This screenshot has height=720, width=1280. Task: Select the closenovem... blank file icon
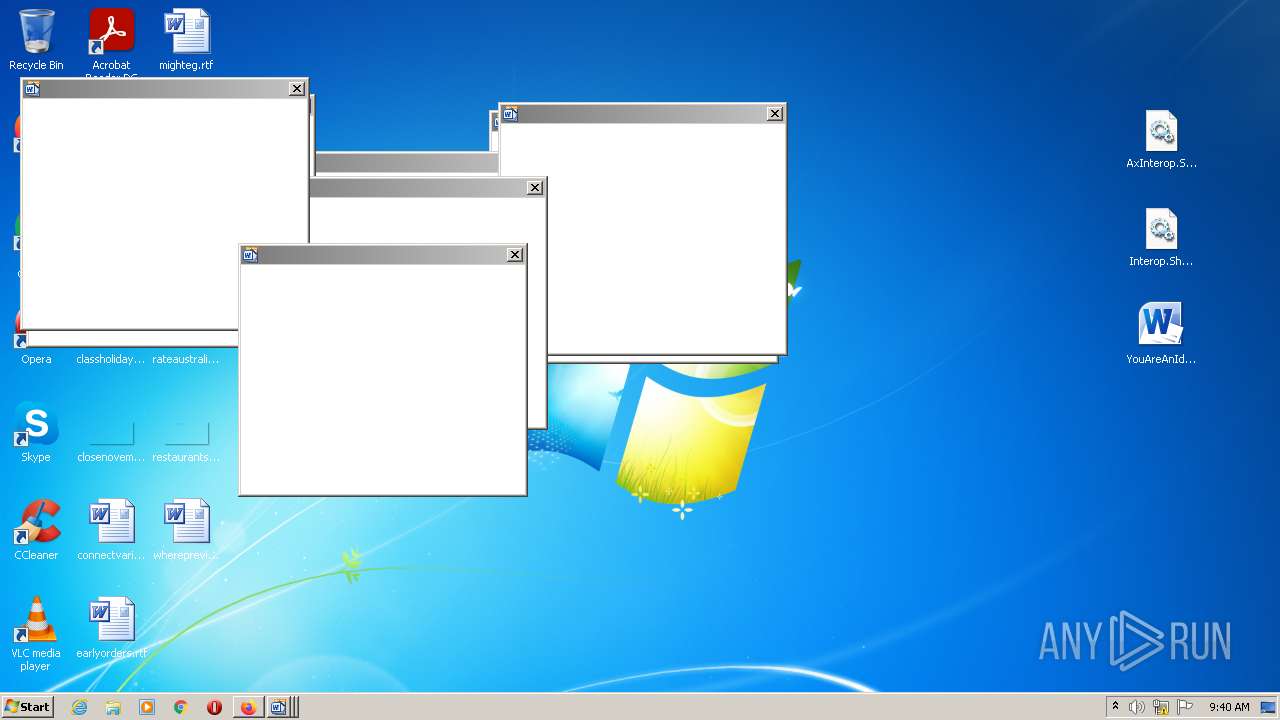[111, 440]
